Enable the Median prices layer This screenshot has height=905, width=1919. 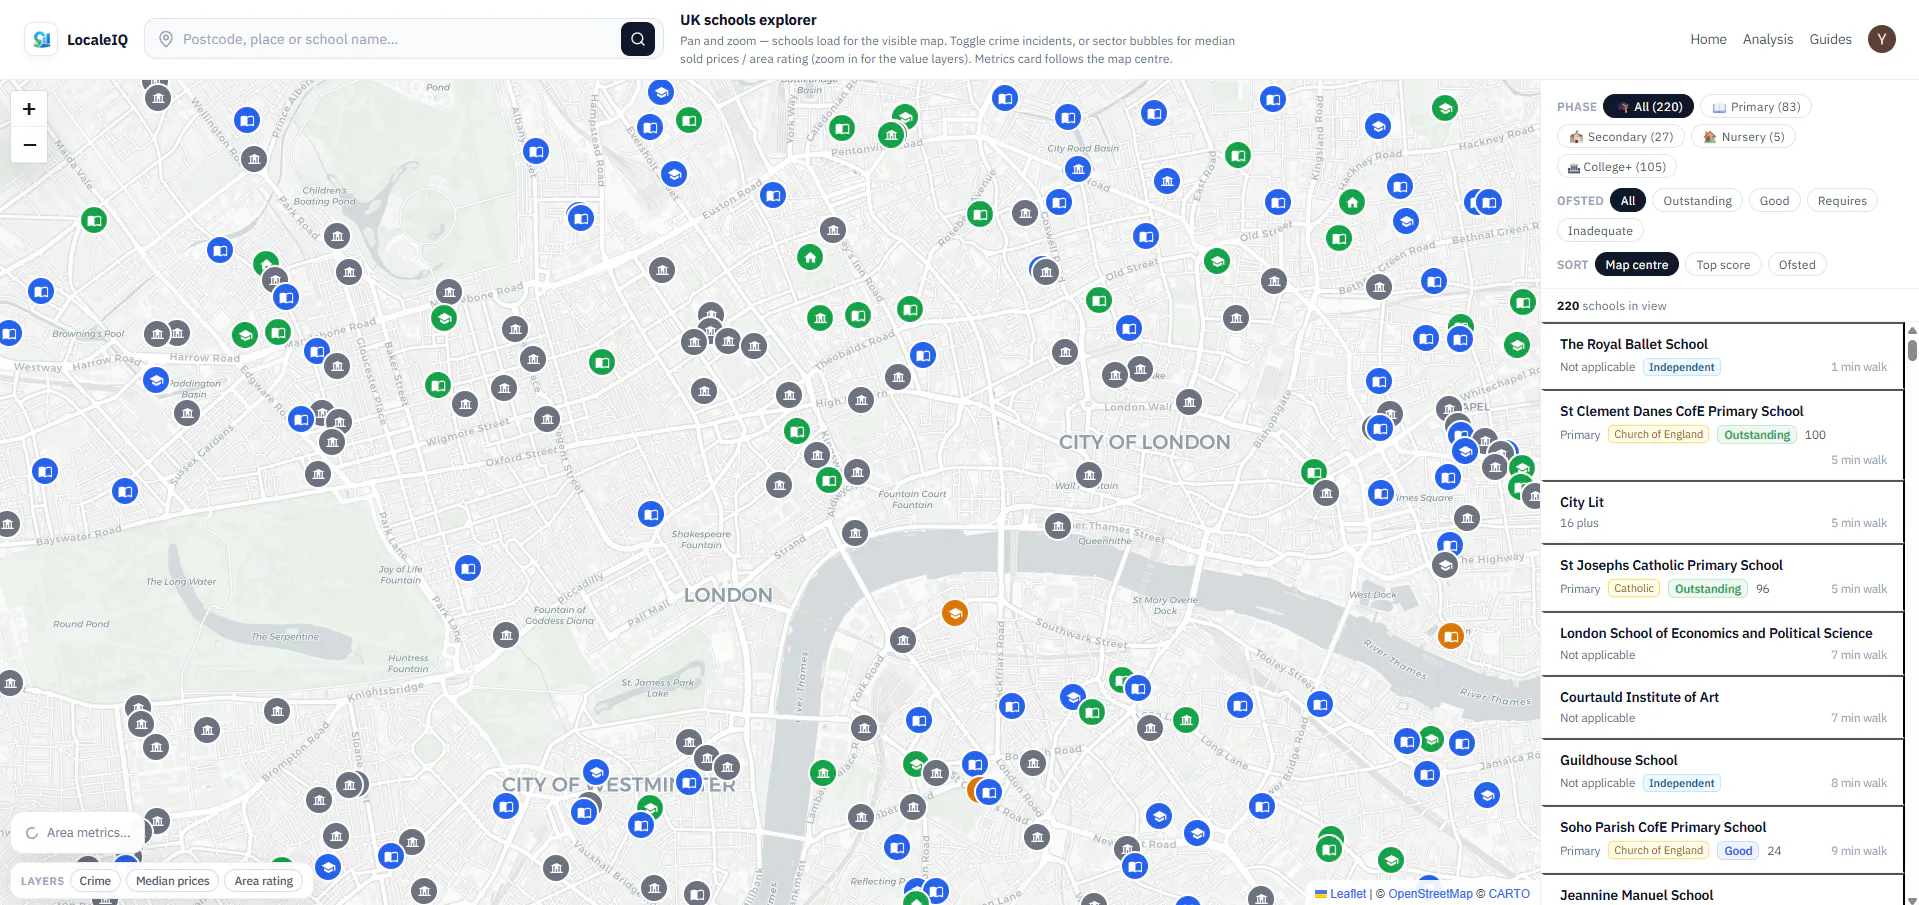(173, 881)
